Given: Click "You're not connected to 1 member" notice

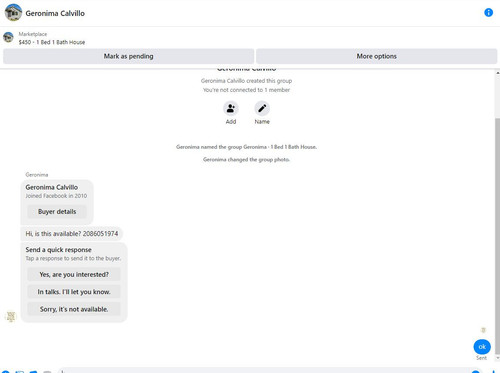Looking at the screenshot, I should coord(246,90).
